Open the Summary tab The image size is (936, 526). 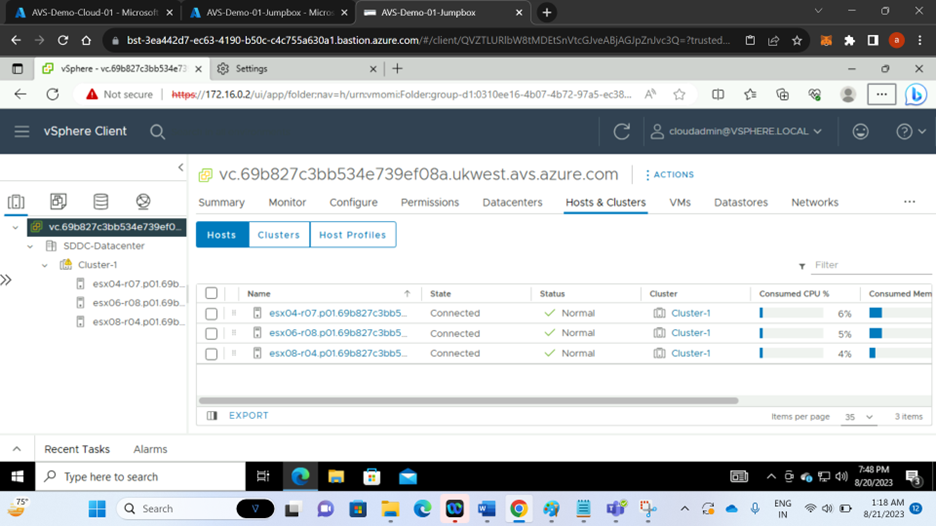(x=221, y=202)
